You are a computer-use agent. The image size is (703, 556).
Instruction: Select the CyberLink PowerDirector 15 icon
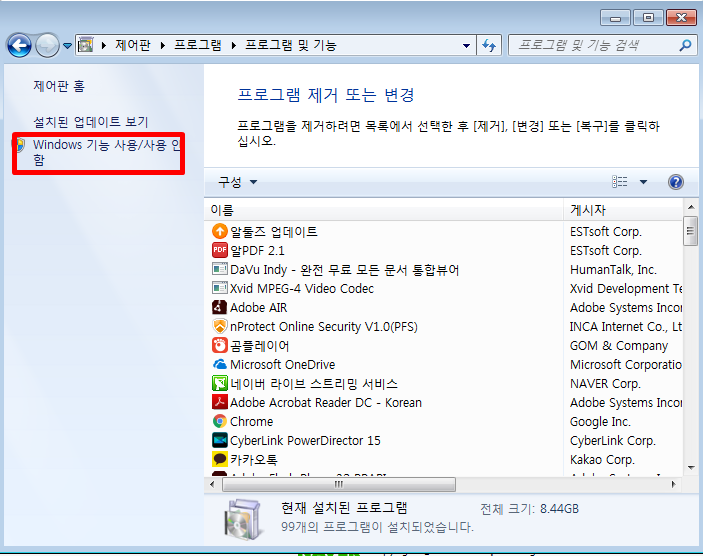(x=220, y=440)
